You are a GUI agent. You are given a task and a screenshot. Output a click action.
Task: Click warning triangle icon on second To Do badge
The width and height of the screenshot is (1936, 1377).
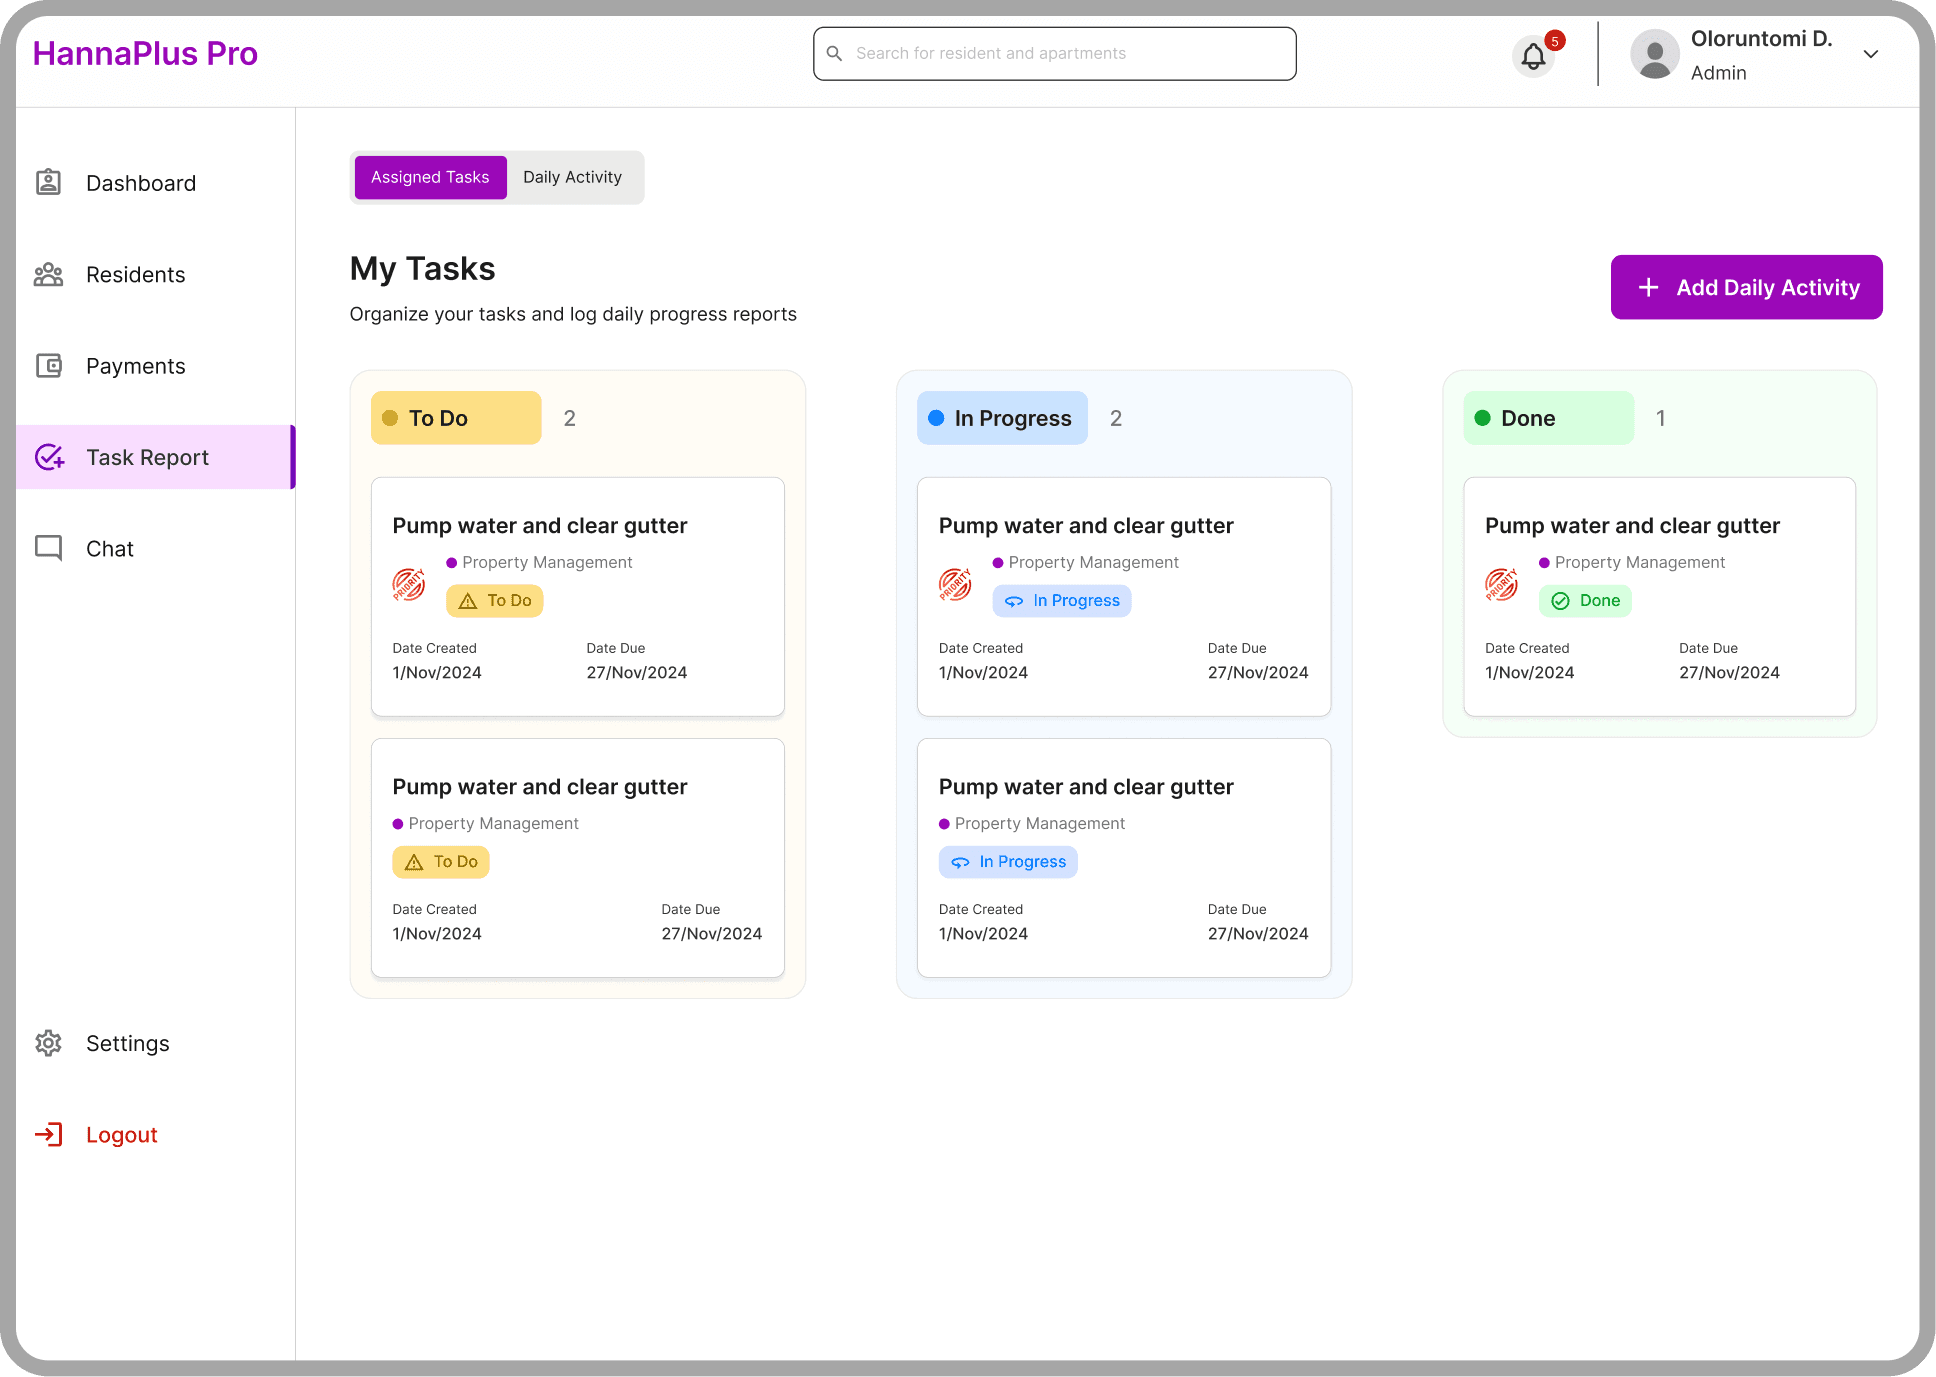(x=414, y=862)
